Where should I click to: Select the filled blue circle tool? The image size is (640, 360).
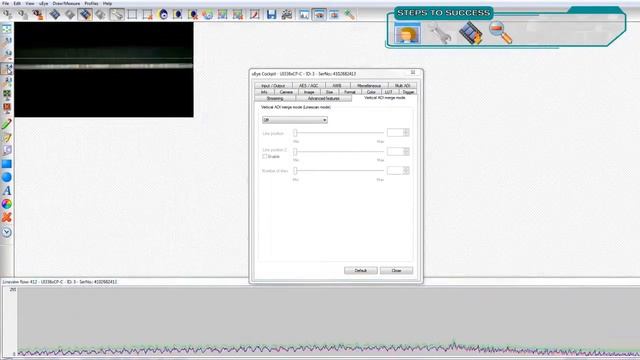(x=7, y=177)
